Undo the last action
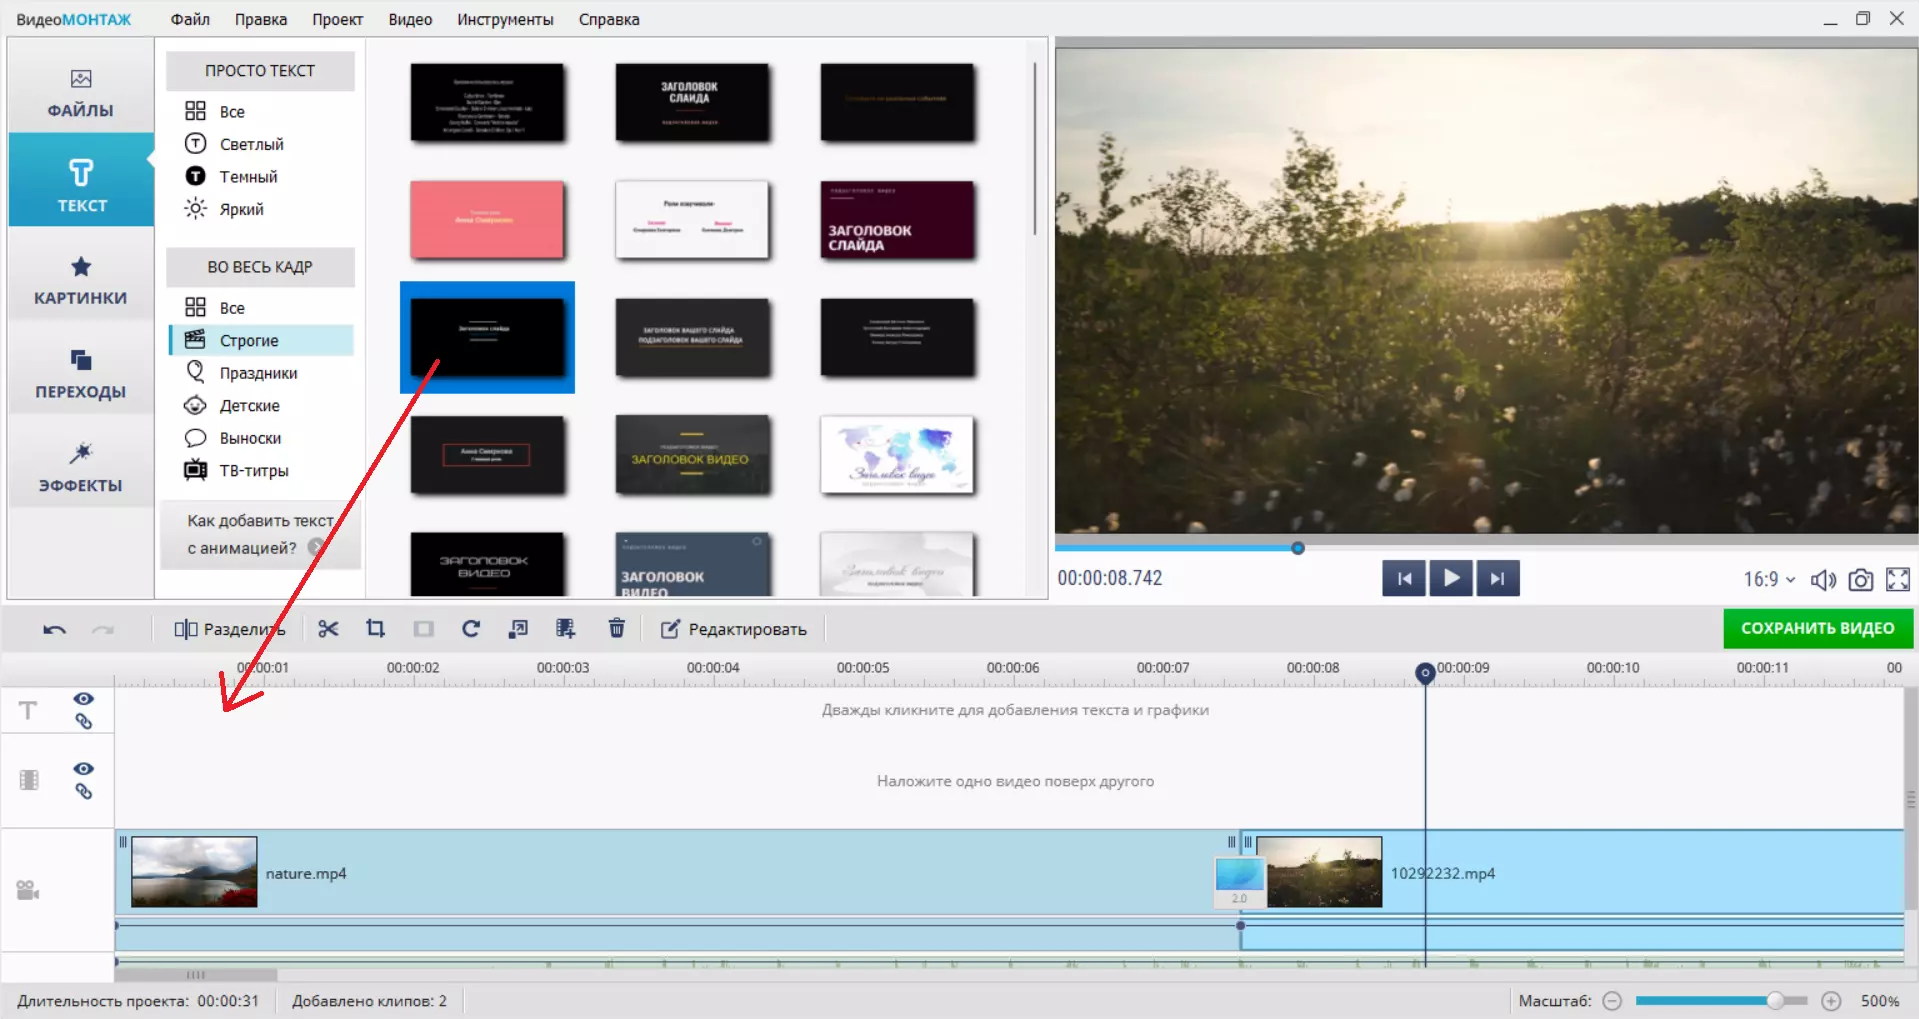The height and width of the screenshot is (1019, 1919). coord(55,629)
